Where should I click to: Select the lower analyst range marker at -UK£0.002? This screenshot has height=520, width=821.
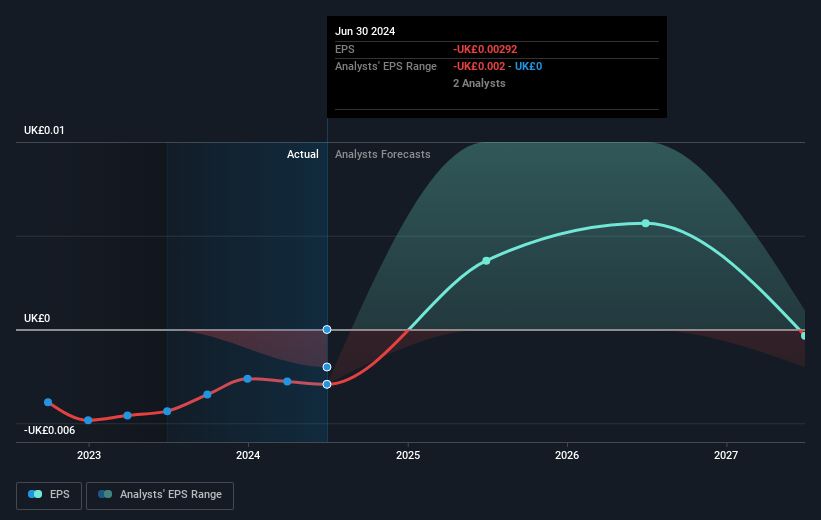pos(327,367)
